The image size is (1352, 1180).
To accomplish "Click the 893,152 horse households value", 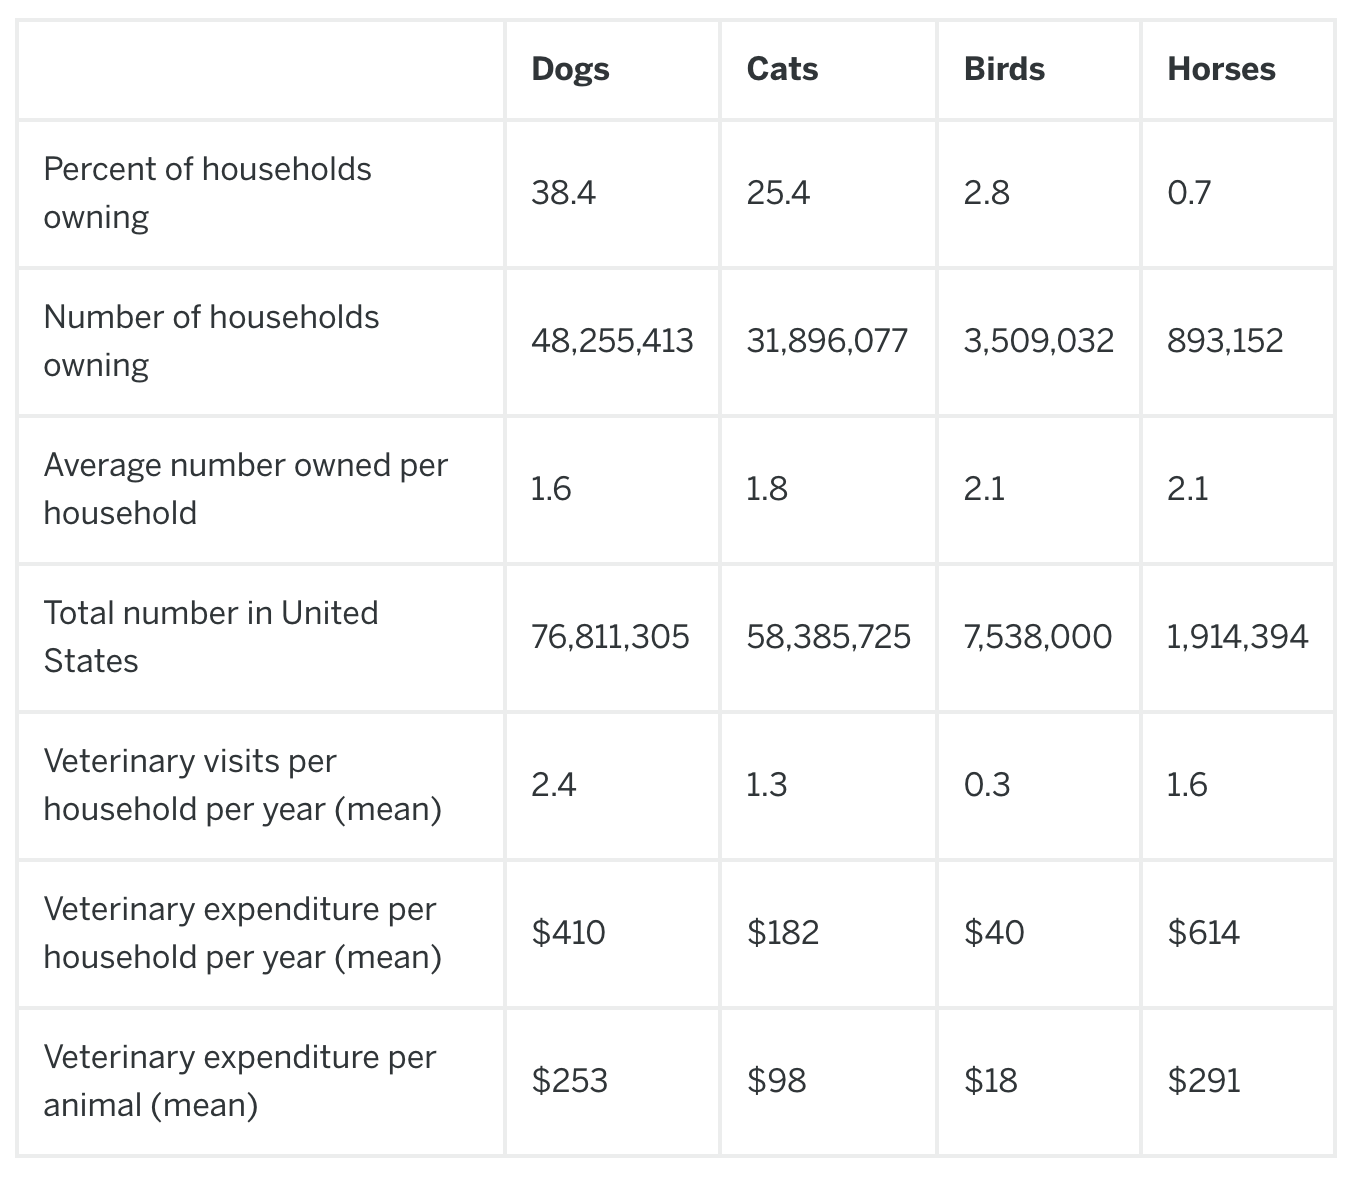I will click(1224, 341).
